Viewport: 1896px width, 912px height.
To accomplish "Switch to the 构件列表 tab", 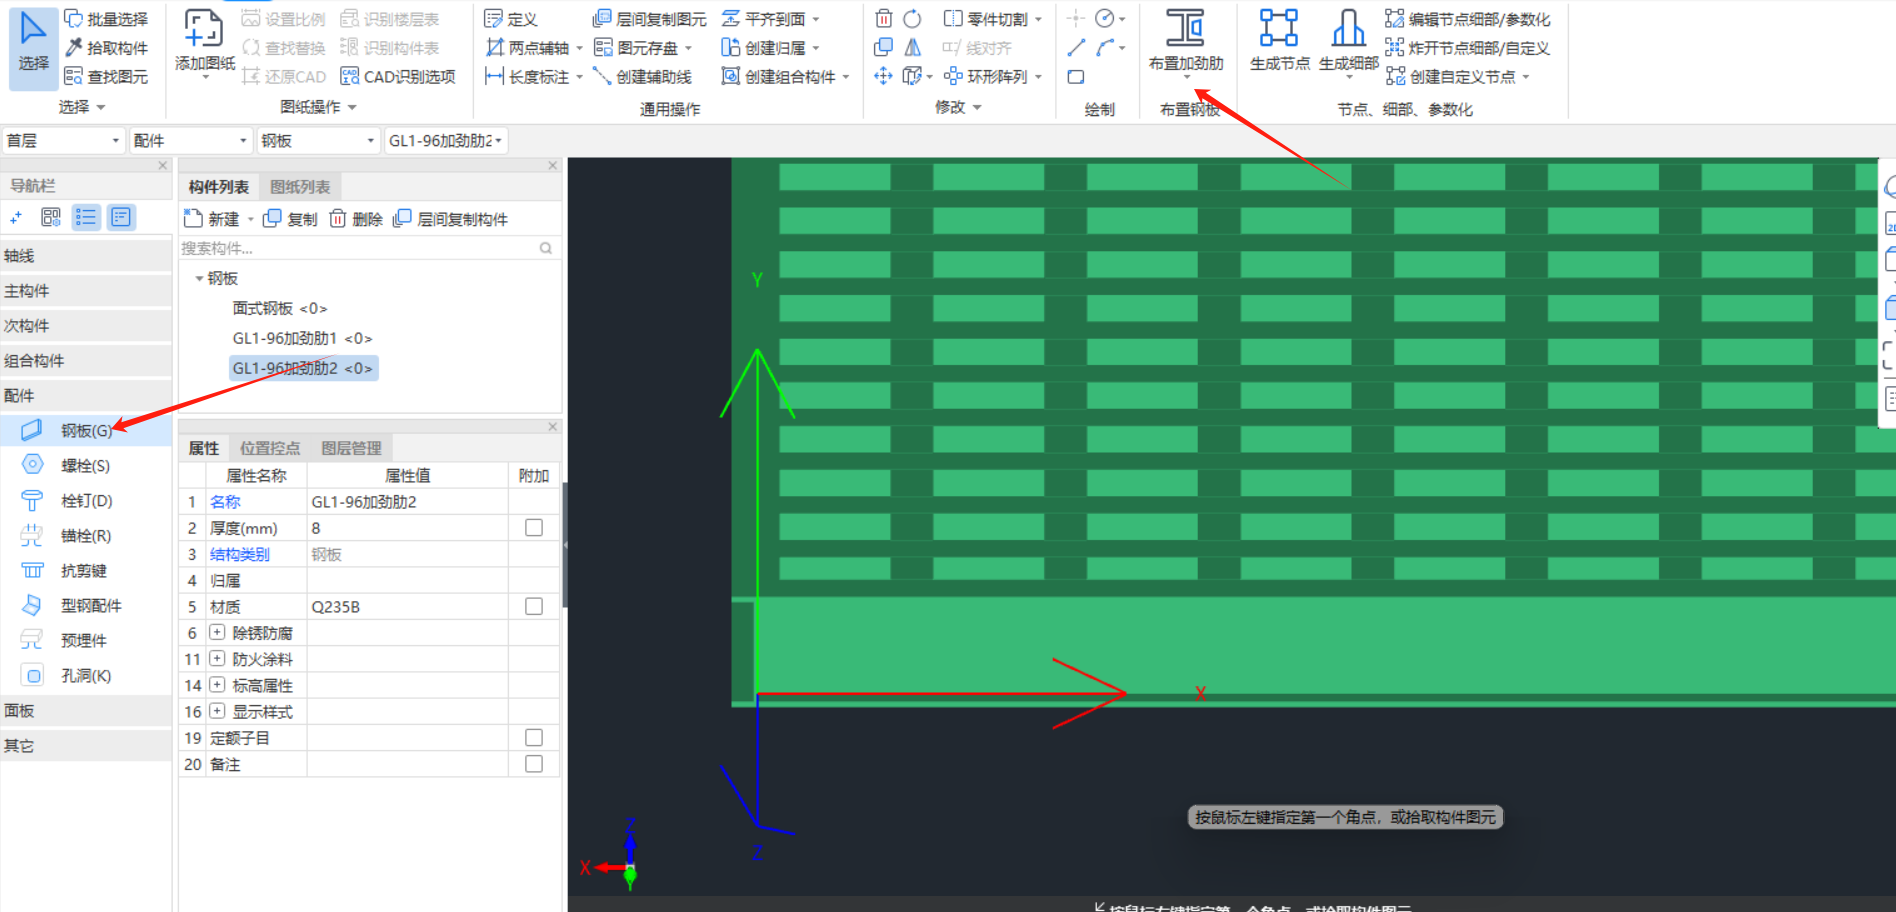I will pos(219,187).
